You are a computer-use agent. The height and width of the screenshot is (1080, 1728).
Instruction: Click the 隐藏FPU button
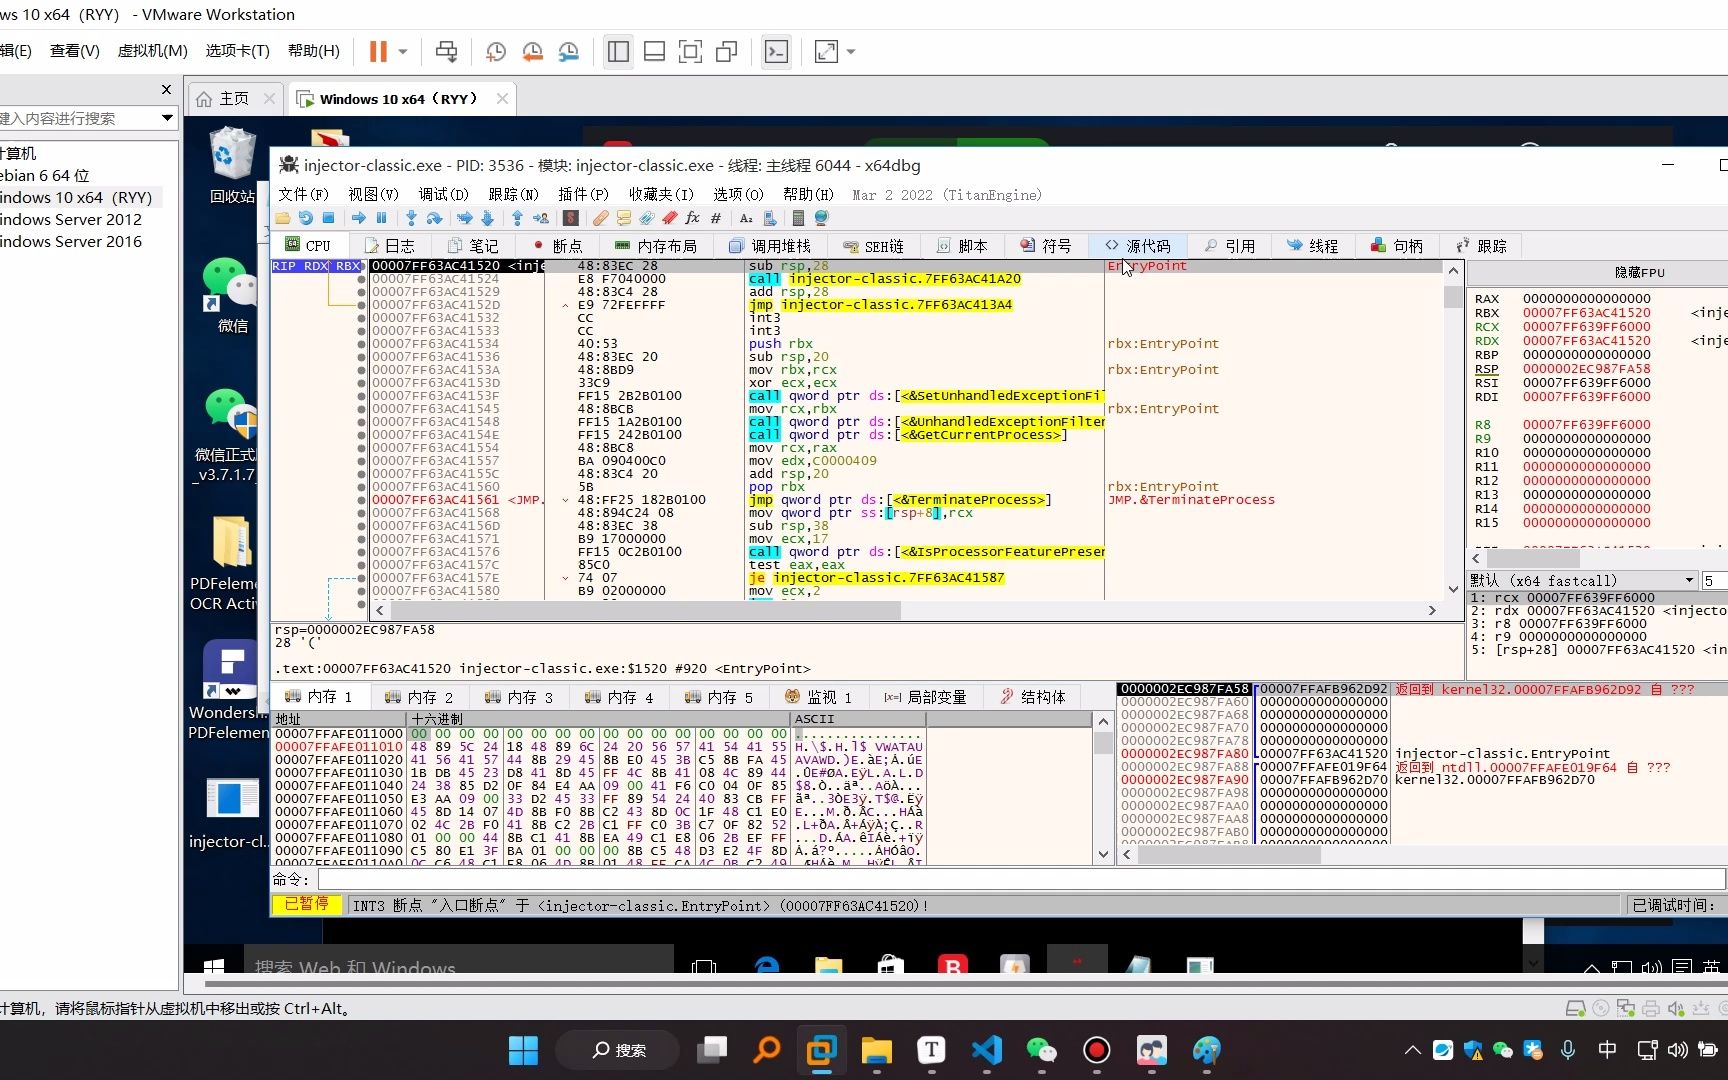1640,272
